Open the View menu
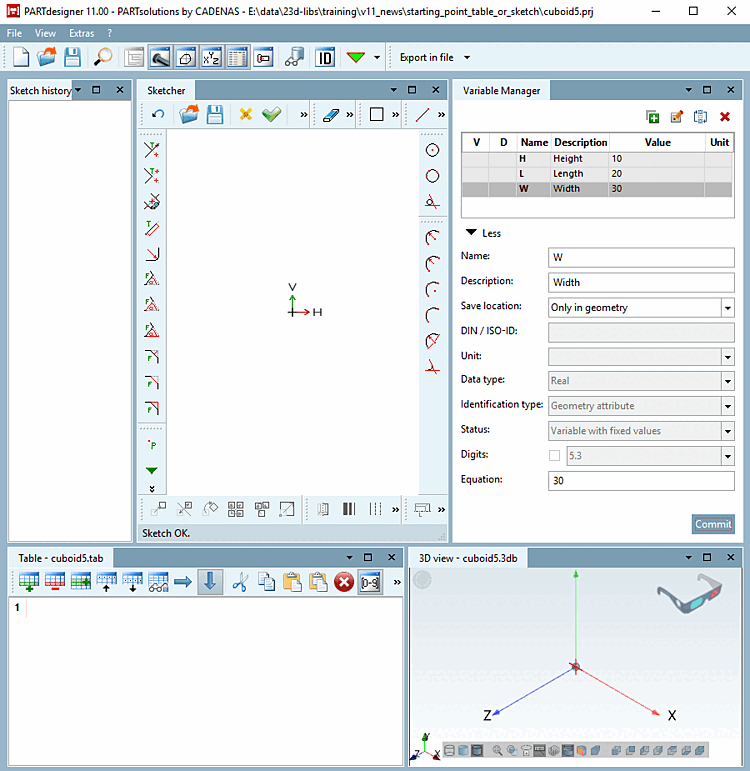This screenshot has width=750, height=771. (45, 33)
